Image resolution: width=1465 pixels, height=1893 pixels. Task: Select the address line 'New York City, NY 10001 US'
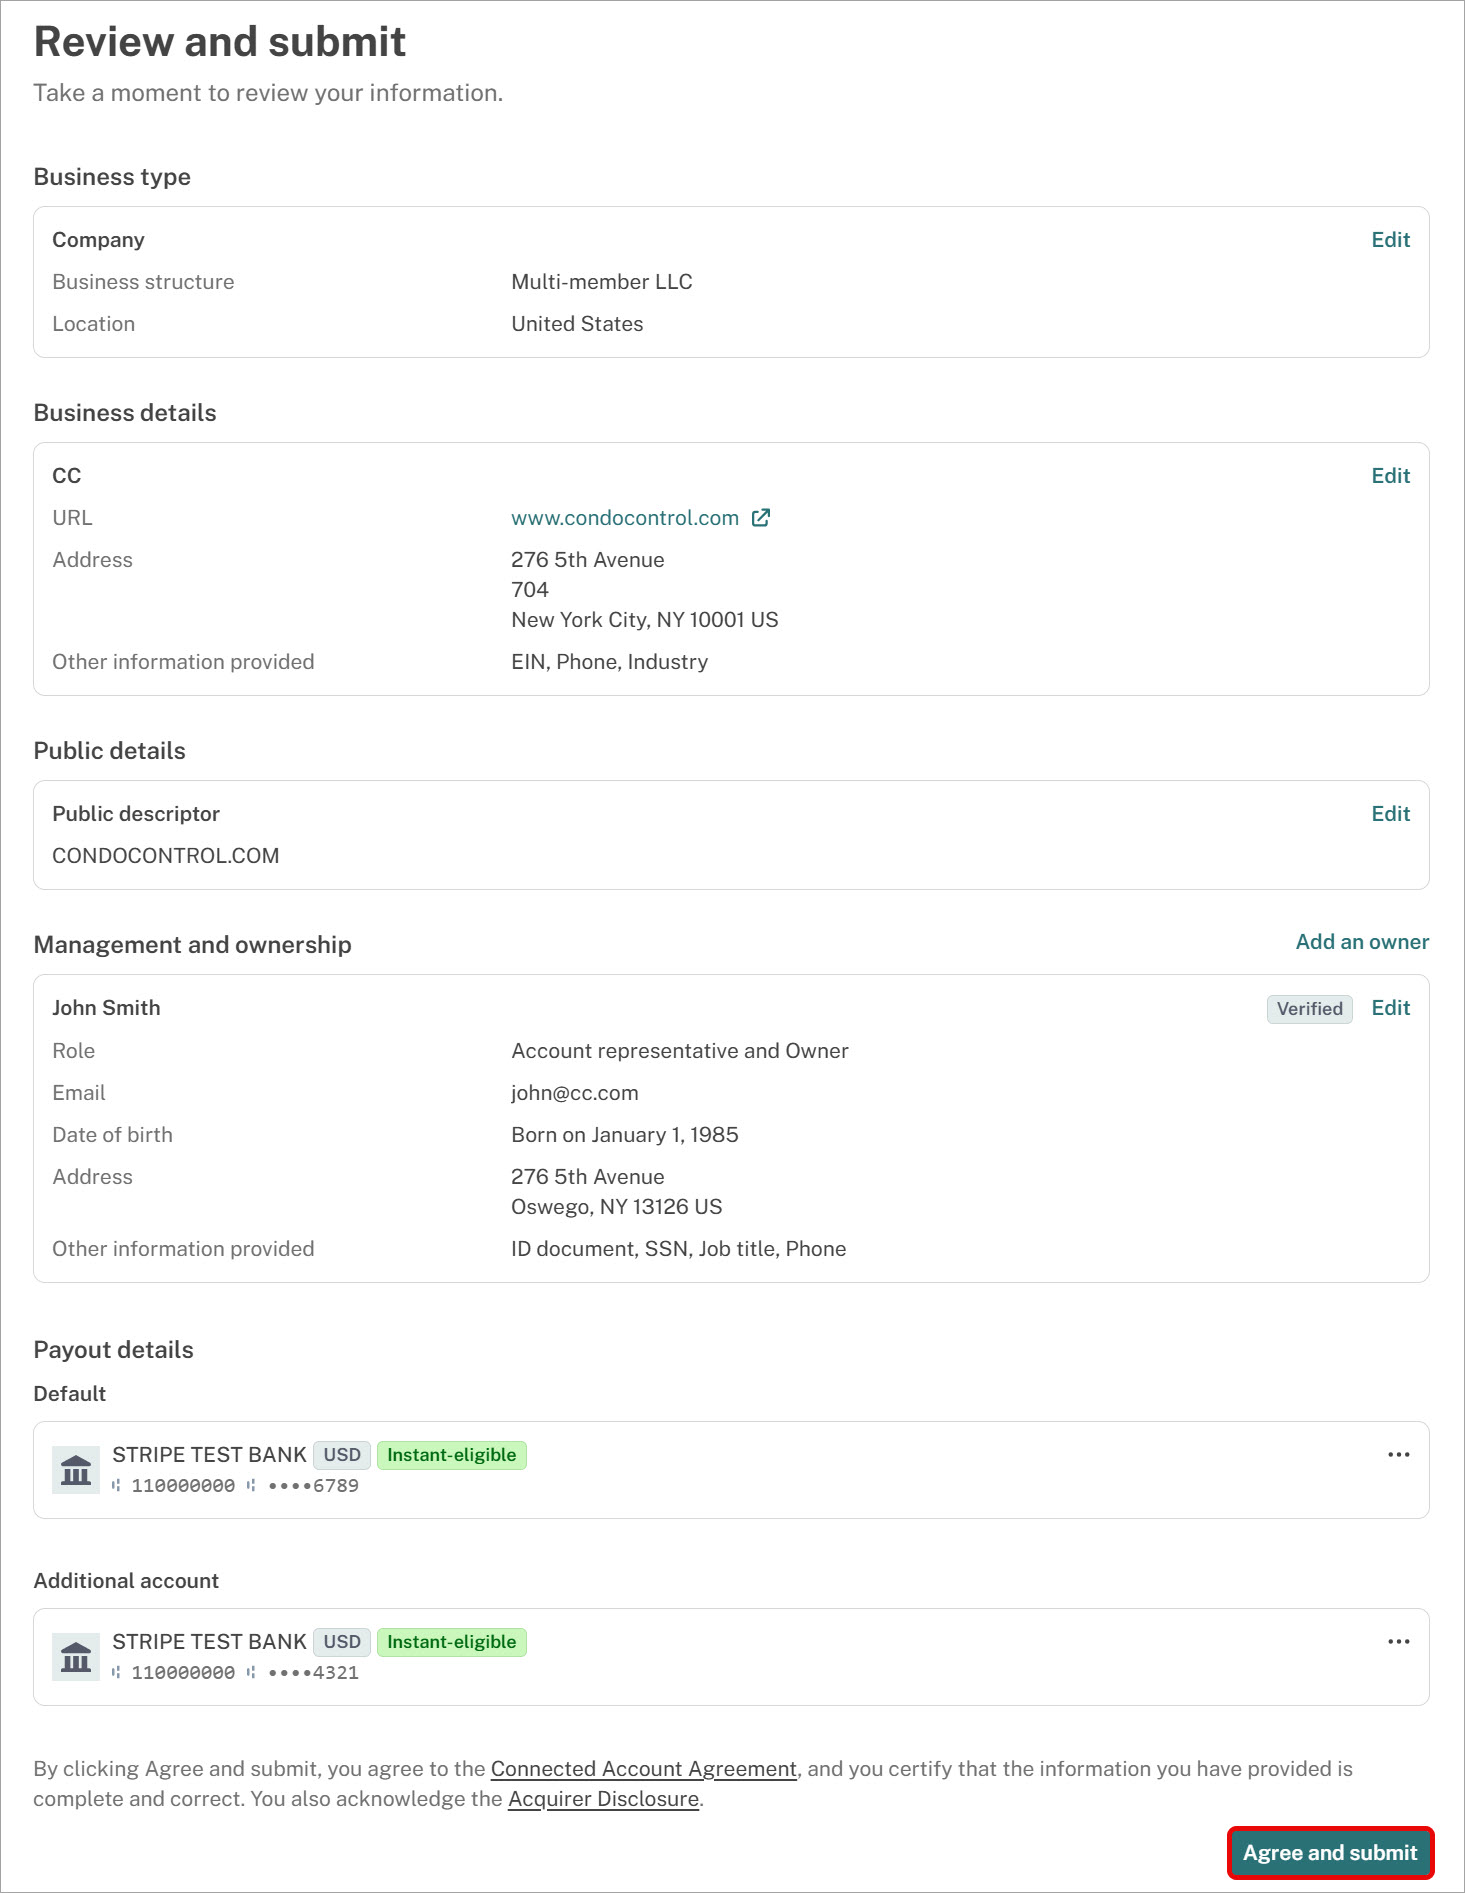[645, 620]
